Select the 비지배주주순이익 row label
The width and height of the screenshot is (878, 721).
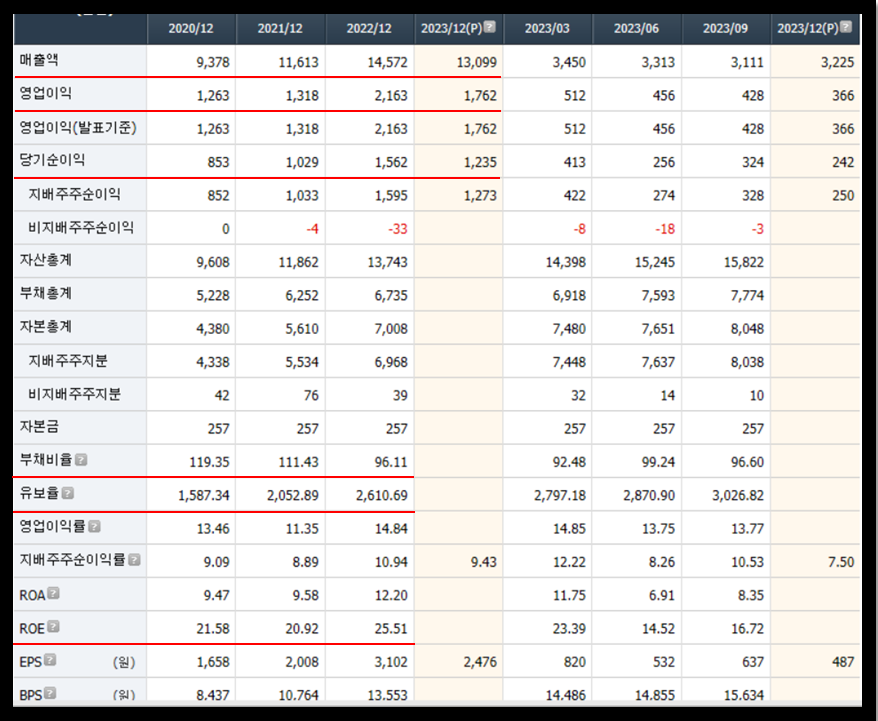(81, 227)
